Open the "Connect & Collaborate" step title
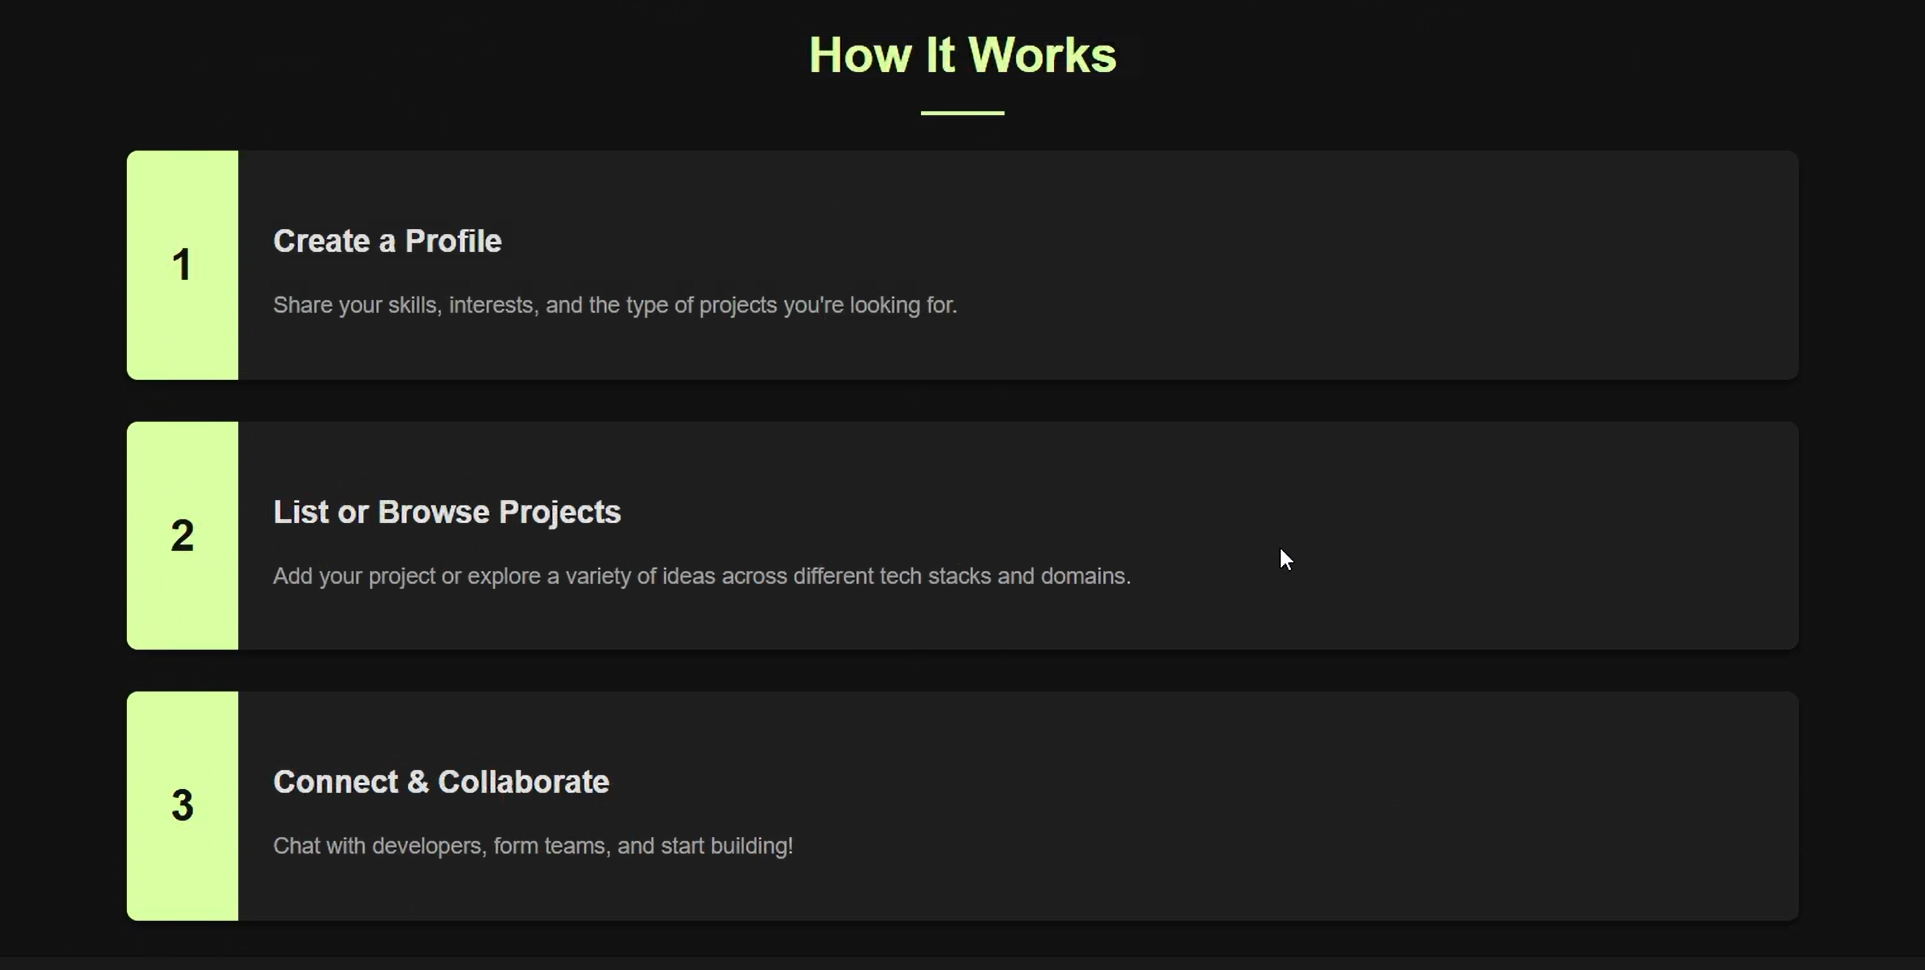The image size is (1925, 970). pyautogui.click(x=441, y=782)
